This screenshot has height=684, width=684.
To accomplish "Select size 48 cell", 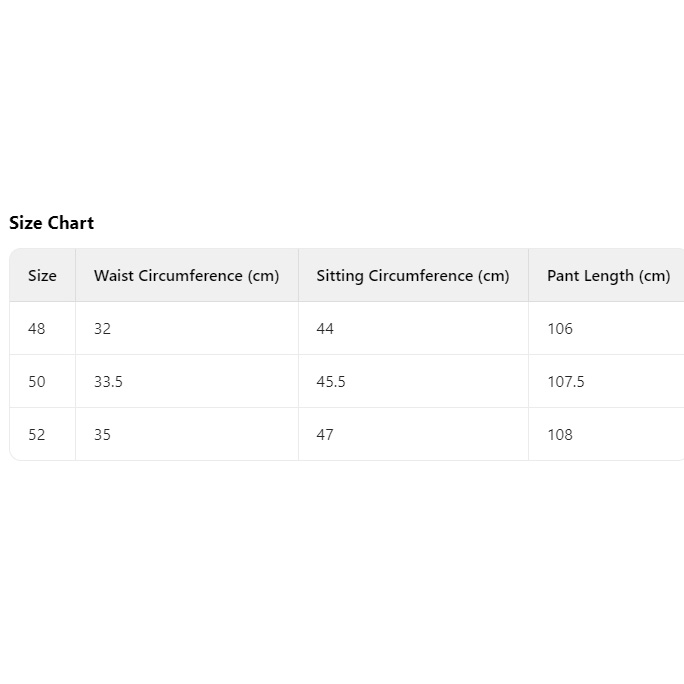I will [42, 328].
